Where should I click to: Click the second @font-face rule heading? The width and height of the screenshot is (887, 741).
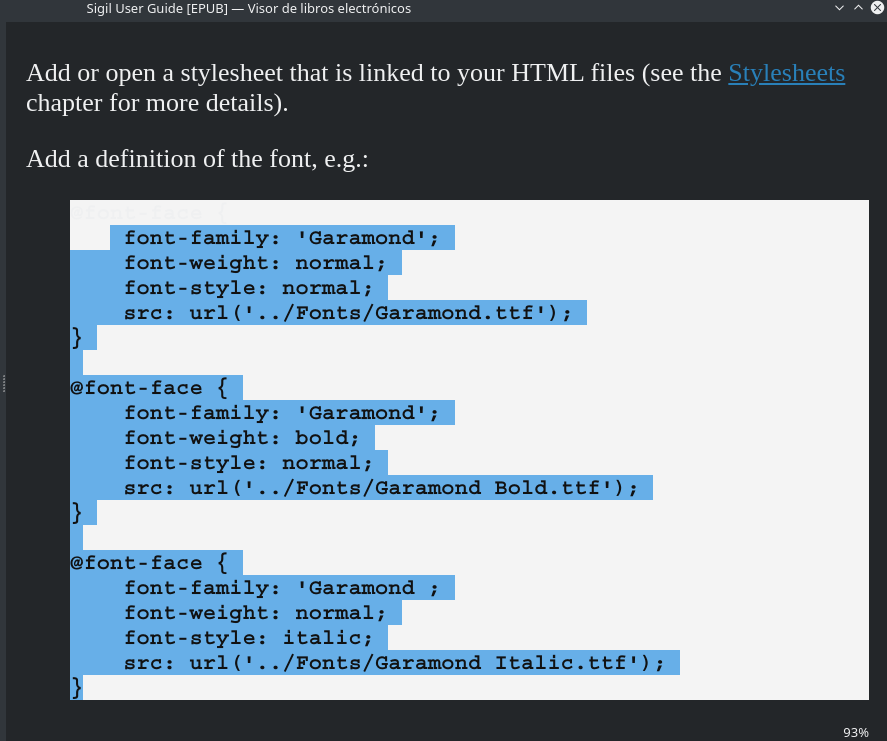[149, 388]
